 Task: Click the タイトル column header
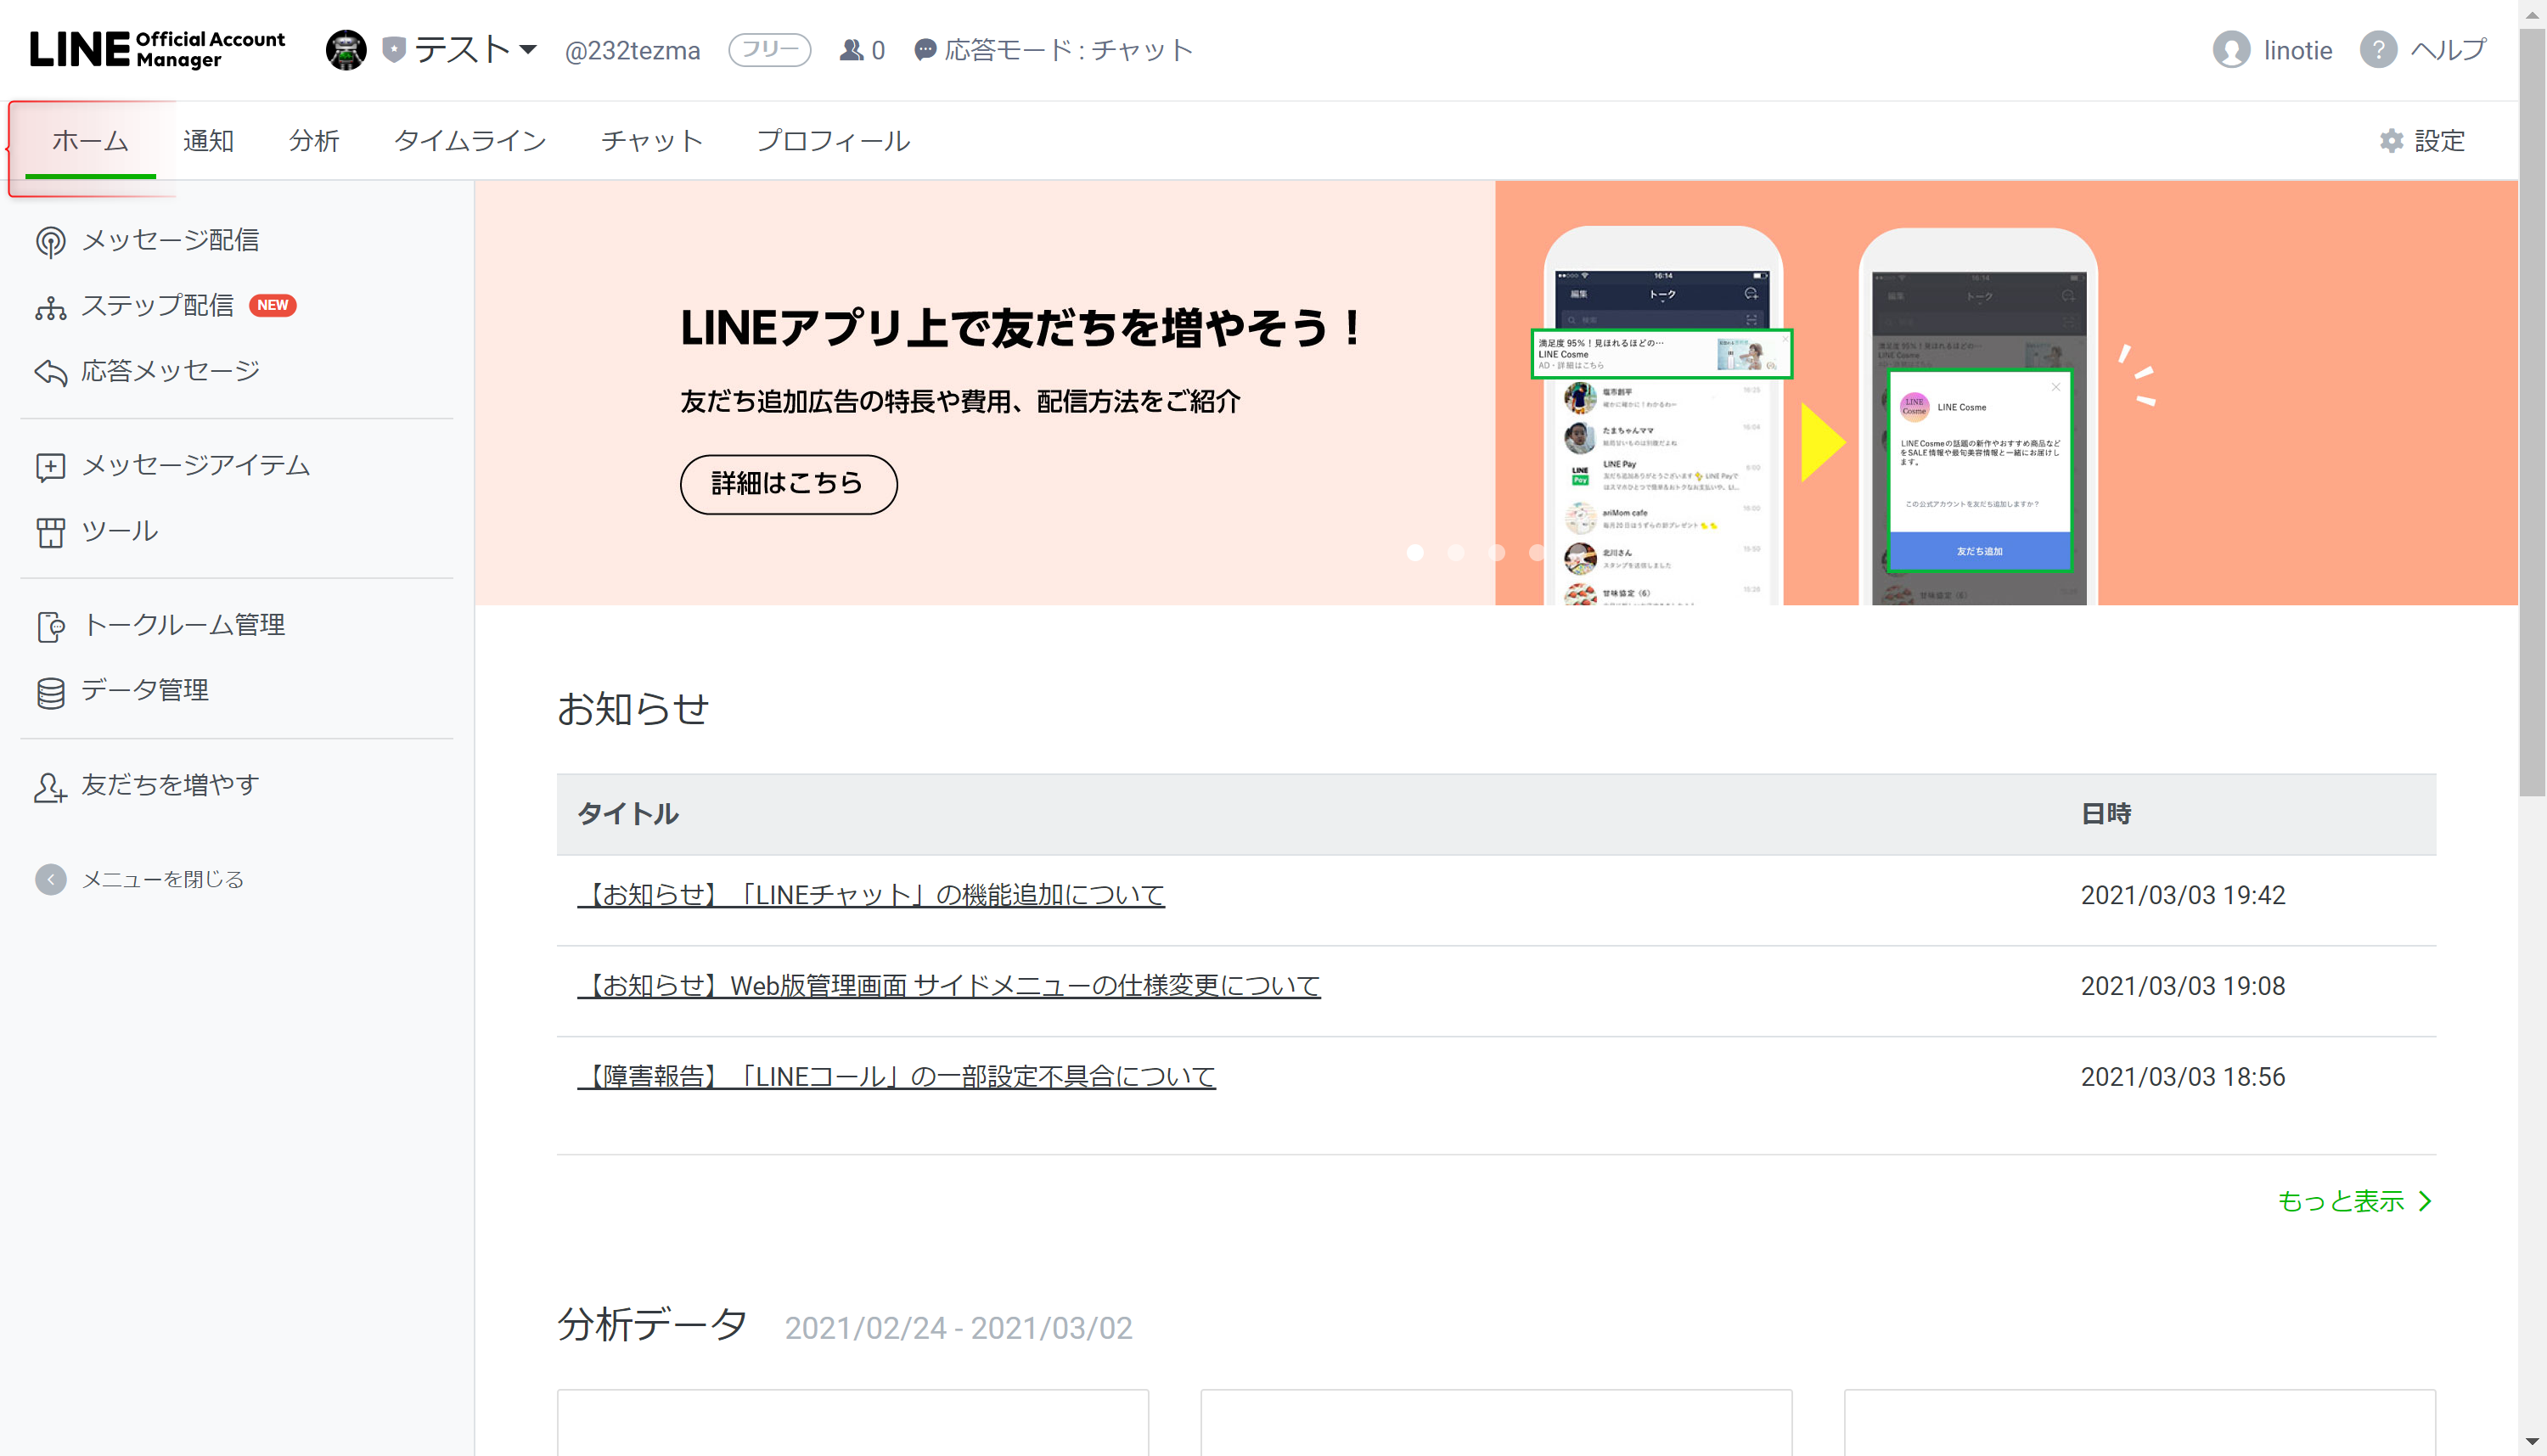click(628, 814)
